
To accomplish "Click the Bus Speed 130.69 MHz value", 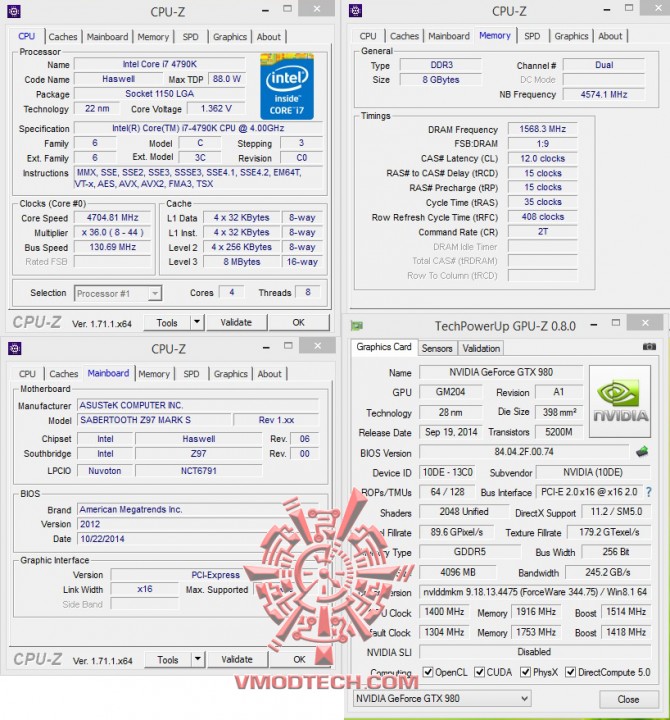I will [x=113, y=247].
